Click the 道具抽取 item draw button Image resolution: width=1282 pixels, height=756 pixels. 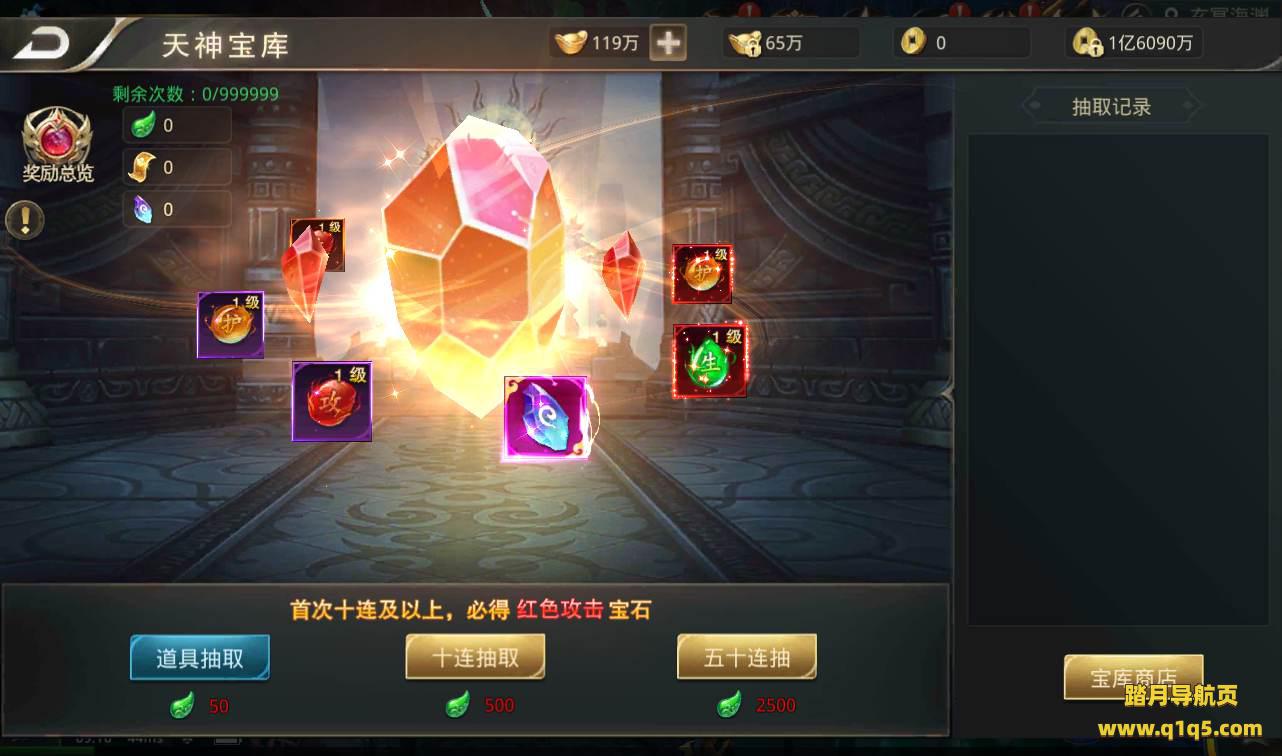pos(200,657)
